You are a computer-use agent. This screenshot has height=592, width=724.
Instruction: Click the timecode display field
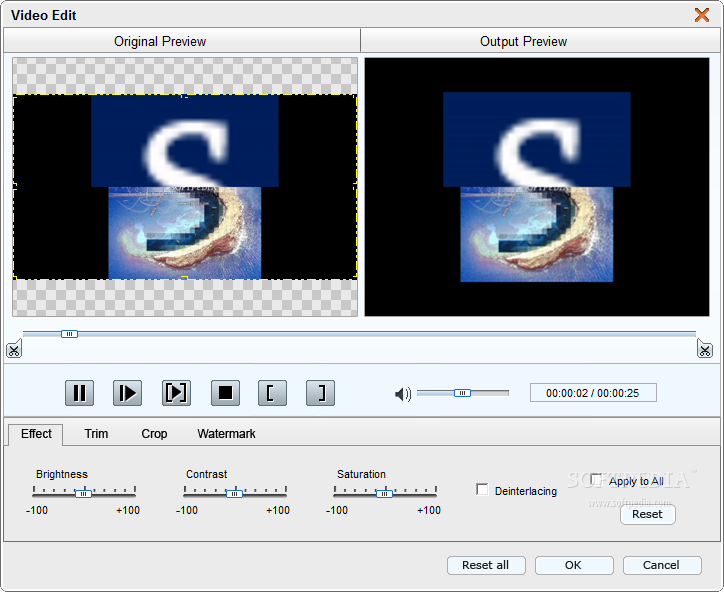[593, 393]
